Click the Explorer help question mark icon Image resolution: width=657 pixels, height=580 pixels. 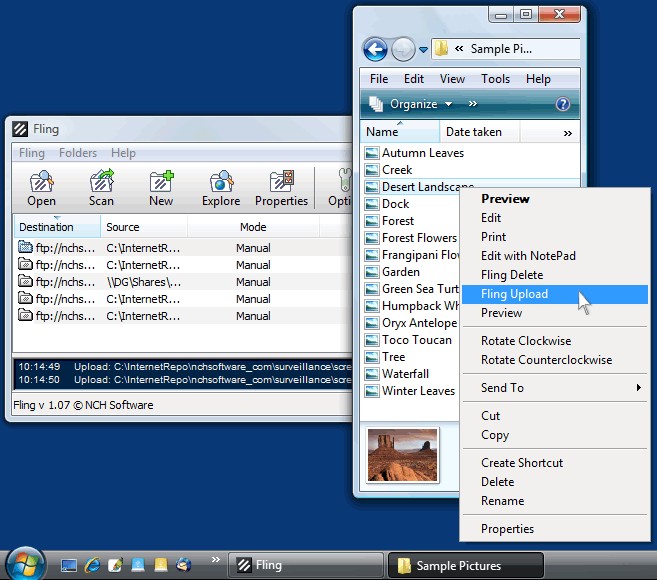pos(562,104)
